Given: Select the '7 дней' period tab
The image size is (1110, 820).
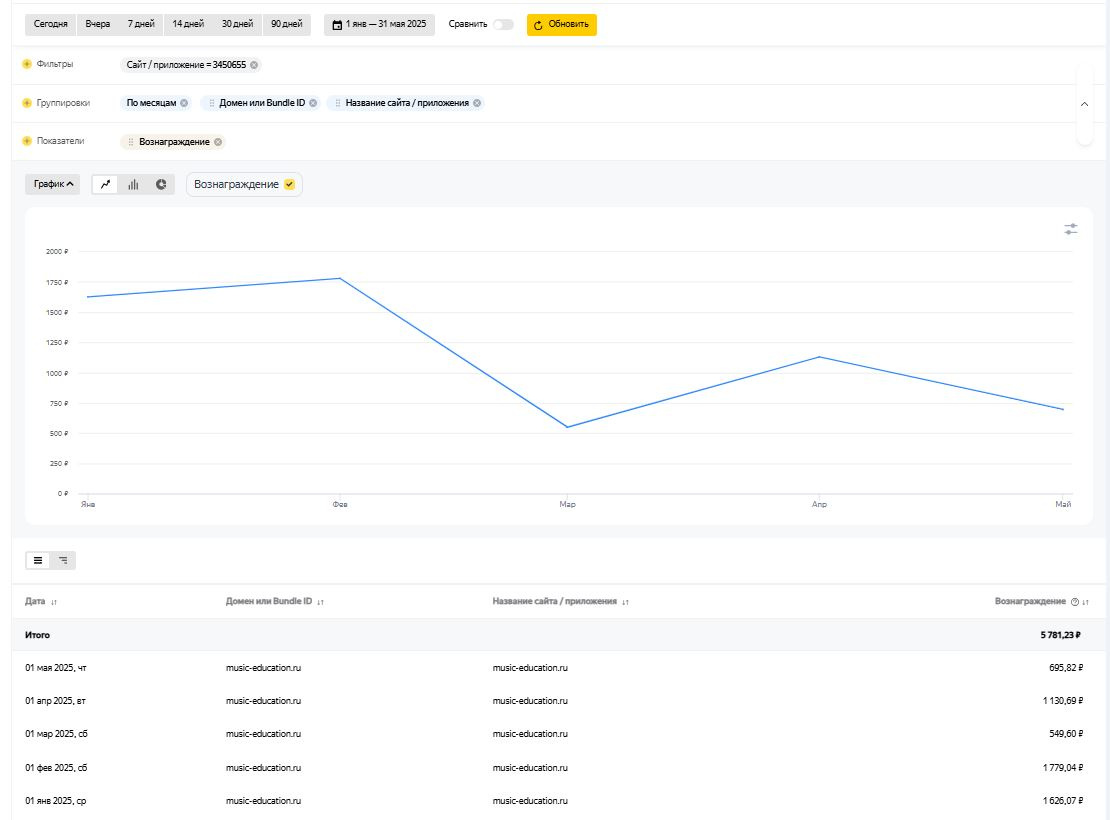Looking at the screenshot, I should coord(141,24).
